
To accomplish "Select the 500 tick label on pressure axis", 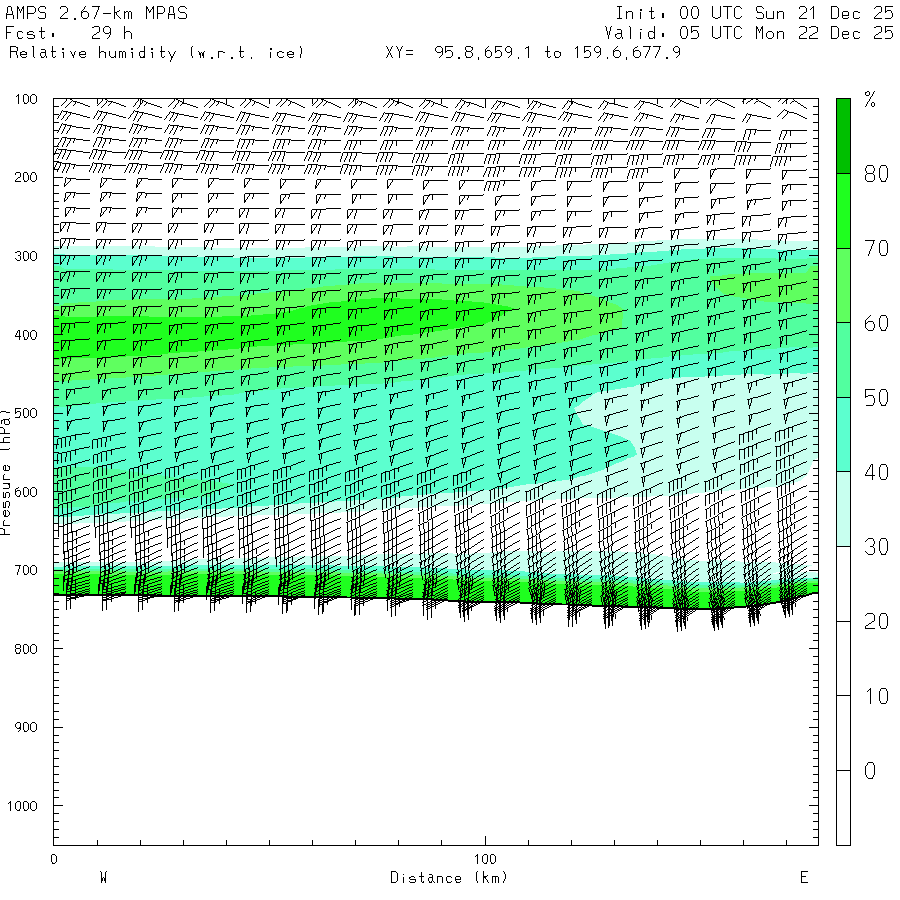I will tap(25, 413).
